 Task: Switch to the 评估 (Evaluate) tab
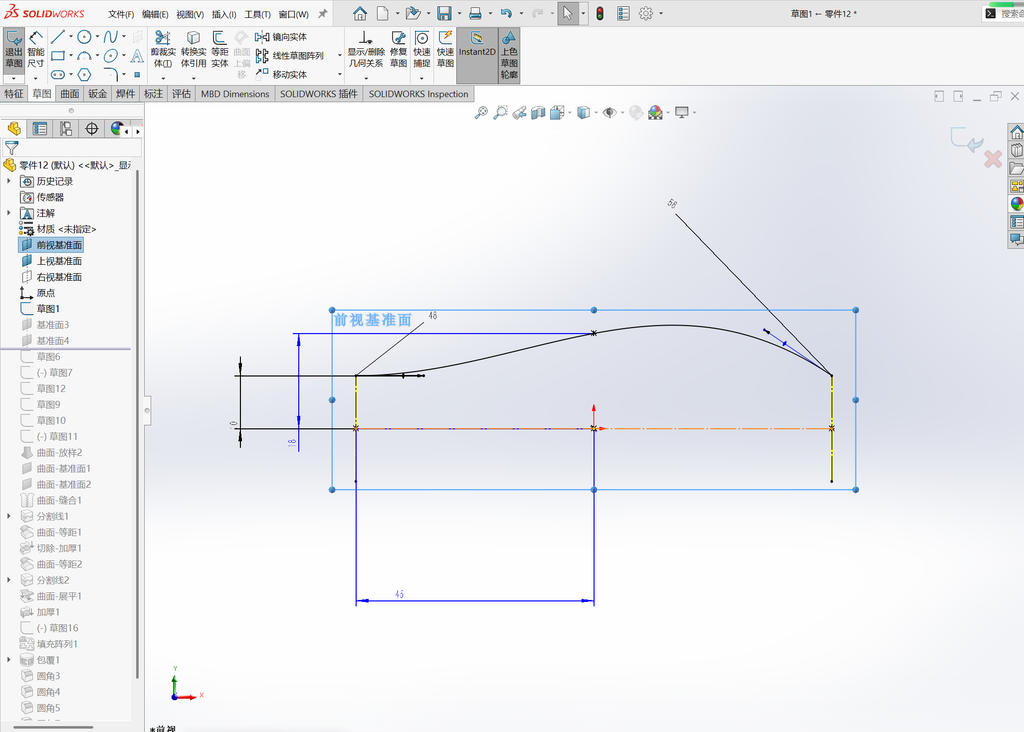coord(181,93)
